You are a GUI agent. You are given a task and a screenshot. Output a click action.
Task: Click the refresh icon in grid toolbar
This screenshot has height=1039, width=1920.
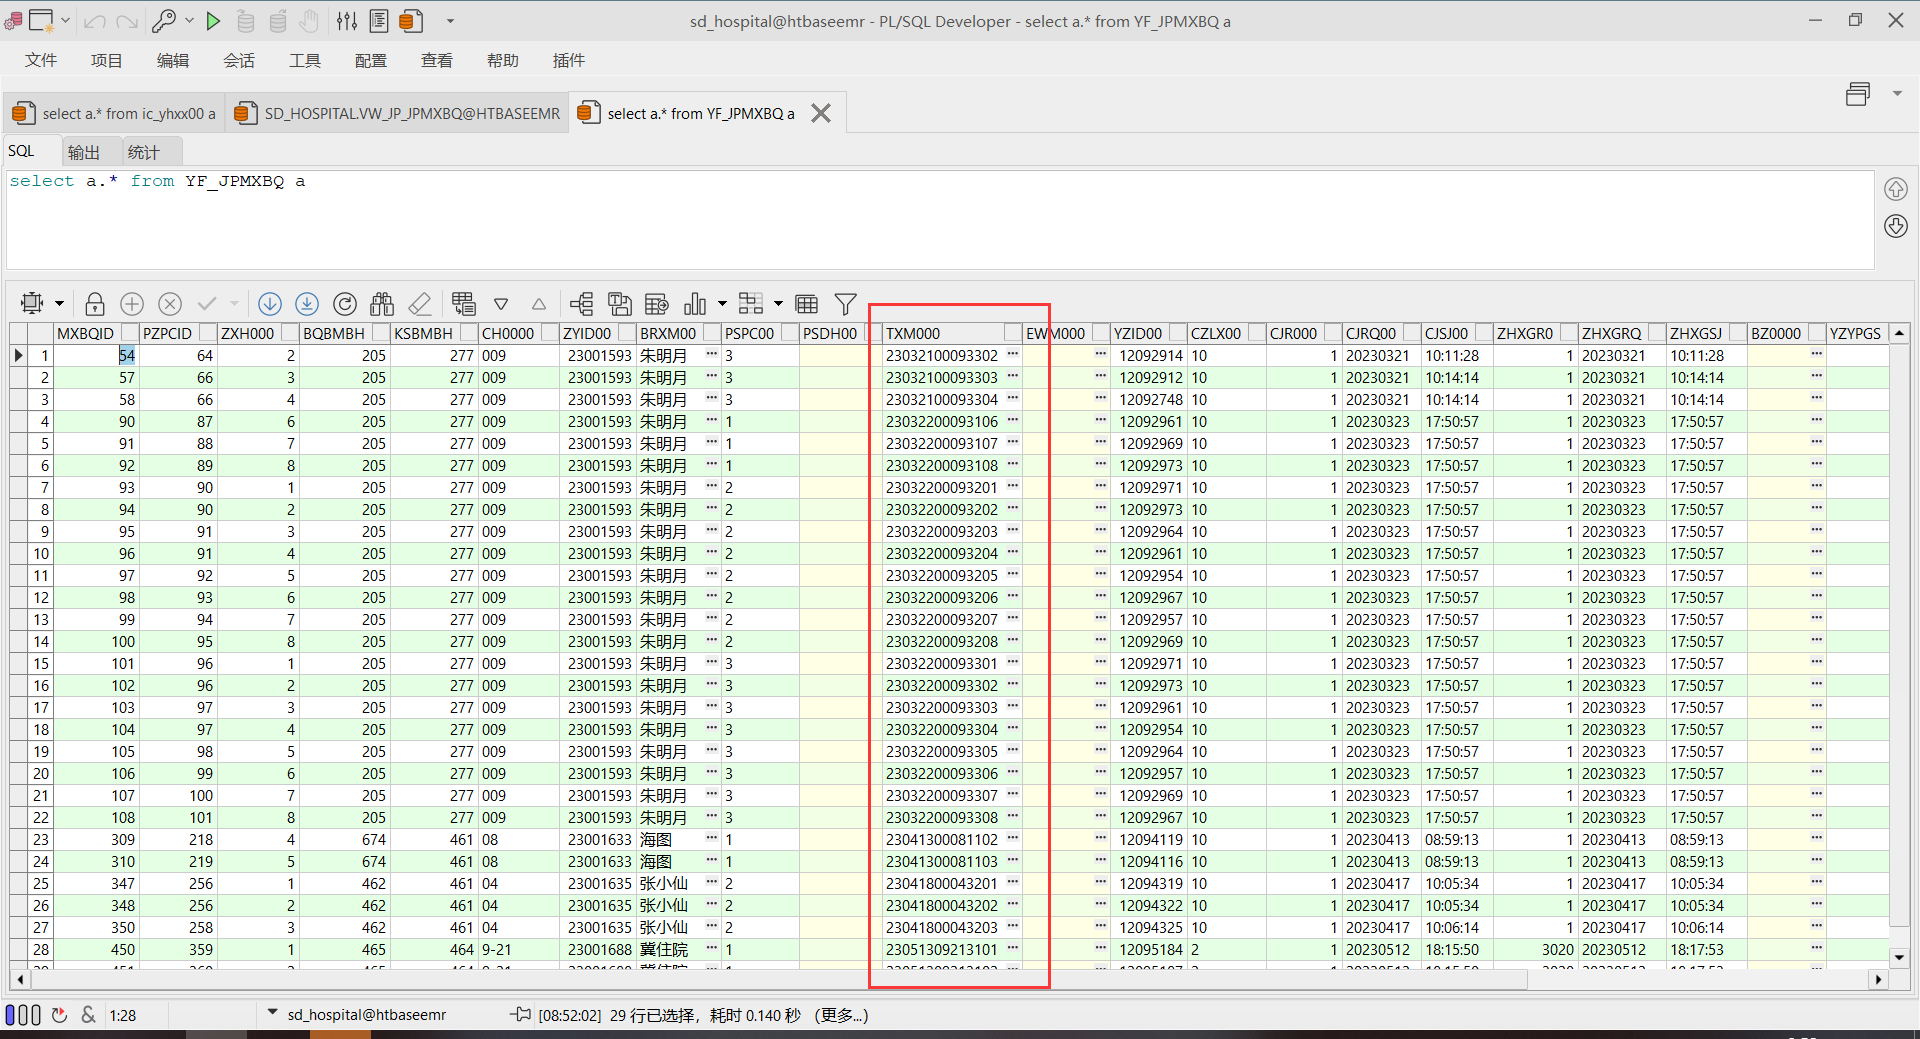click(345, 304)
